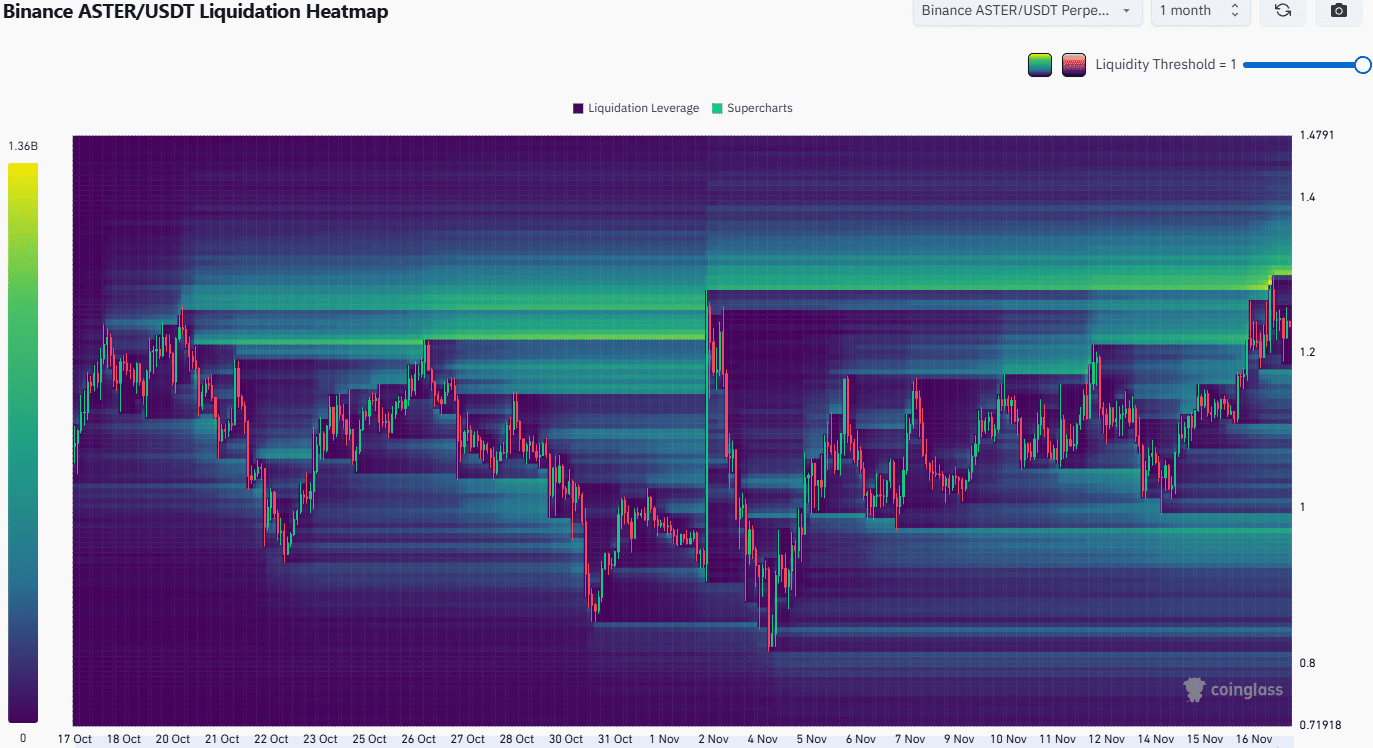This screenshot has height=748, width=1373.
Task: Adjust the Liquidity Threshold slider handle
Action: pos(1362,65)
